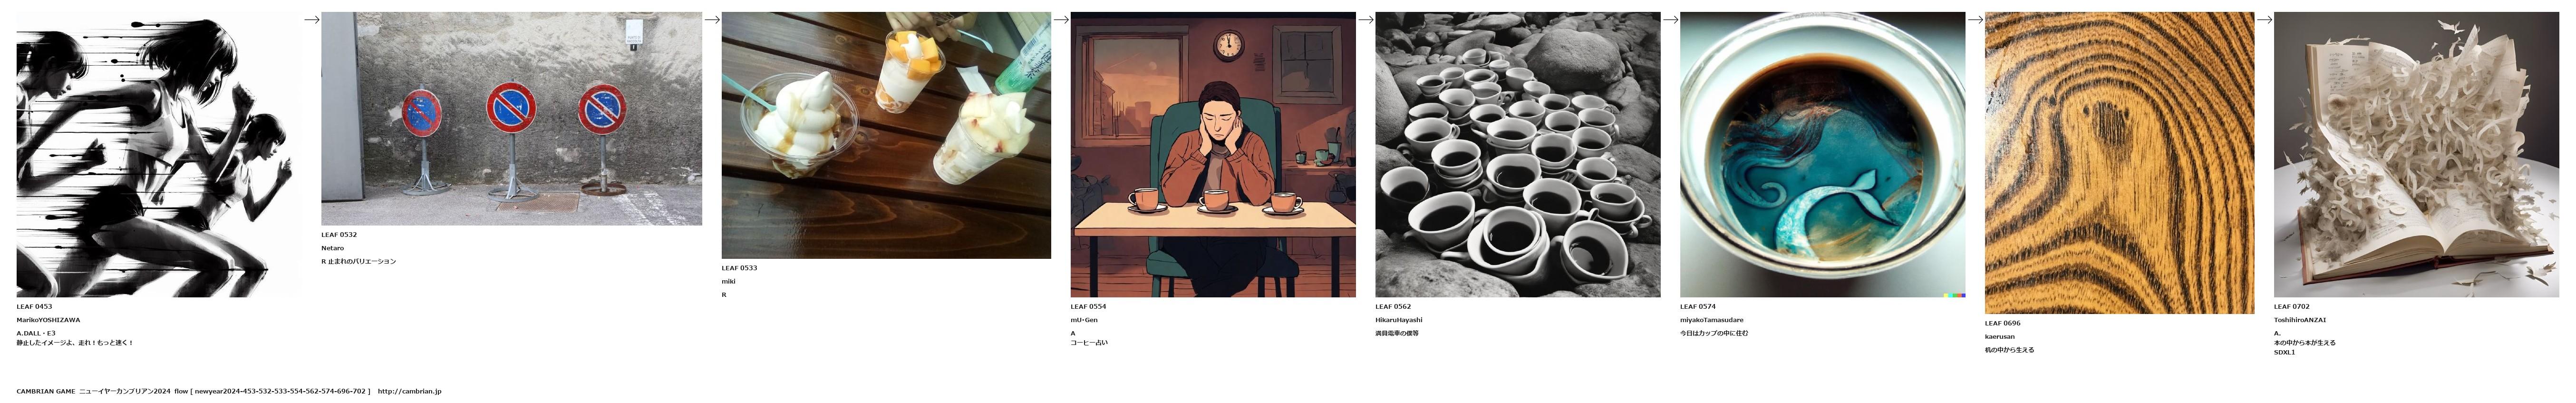Click the arrow after the wood grain image

click(x=2264, y=19)
